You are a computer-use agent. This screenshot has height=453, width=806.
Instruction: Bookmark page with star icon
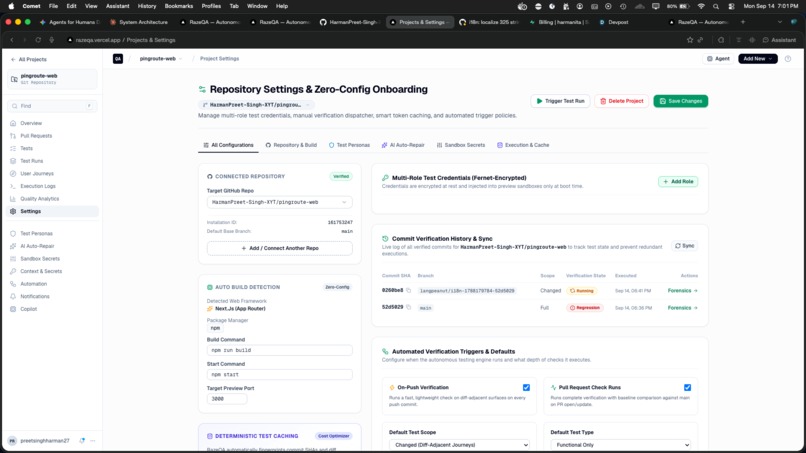tap(690, 40)
